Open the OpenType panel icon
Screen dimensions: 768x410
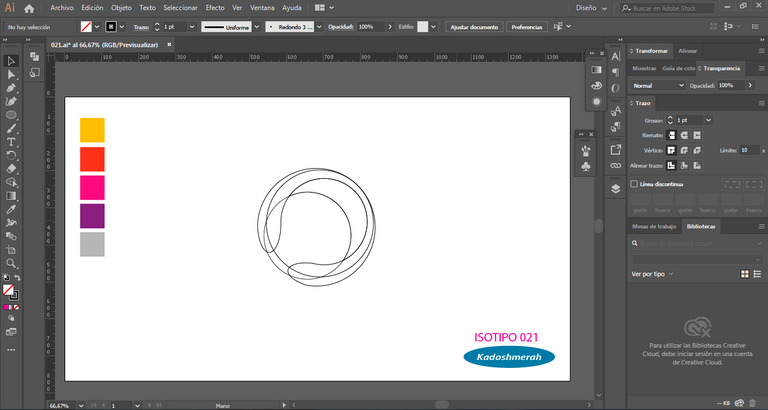pos(616,88)
